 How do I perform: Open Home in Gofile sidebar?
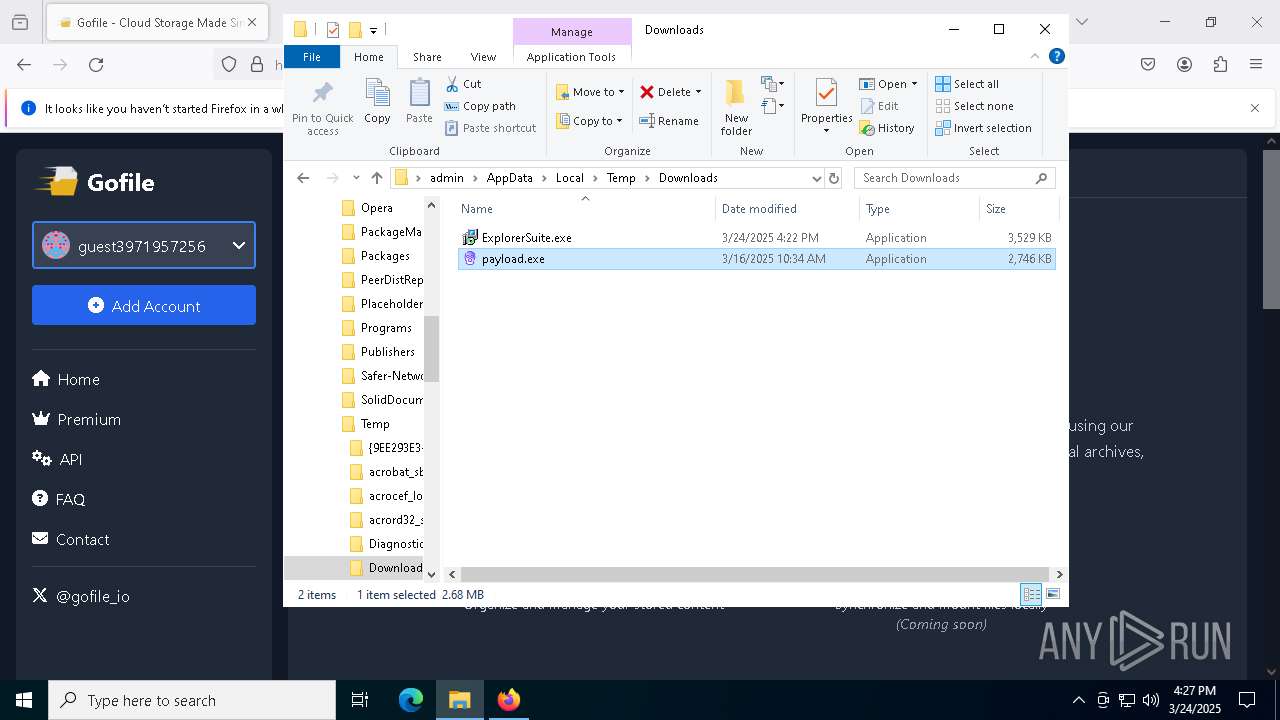(66, 379)
